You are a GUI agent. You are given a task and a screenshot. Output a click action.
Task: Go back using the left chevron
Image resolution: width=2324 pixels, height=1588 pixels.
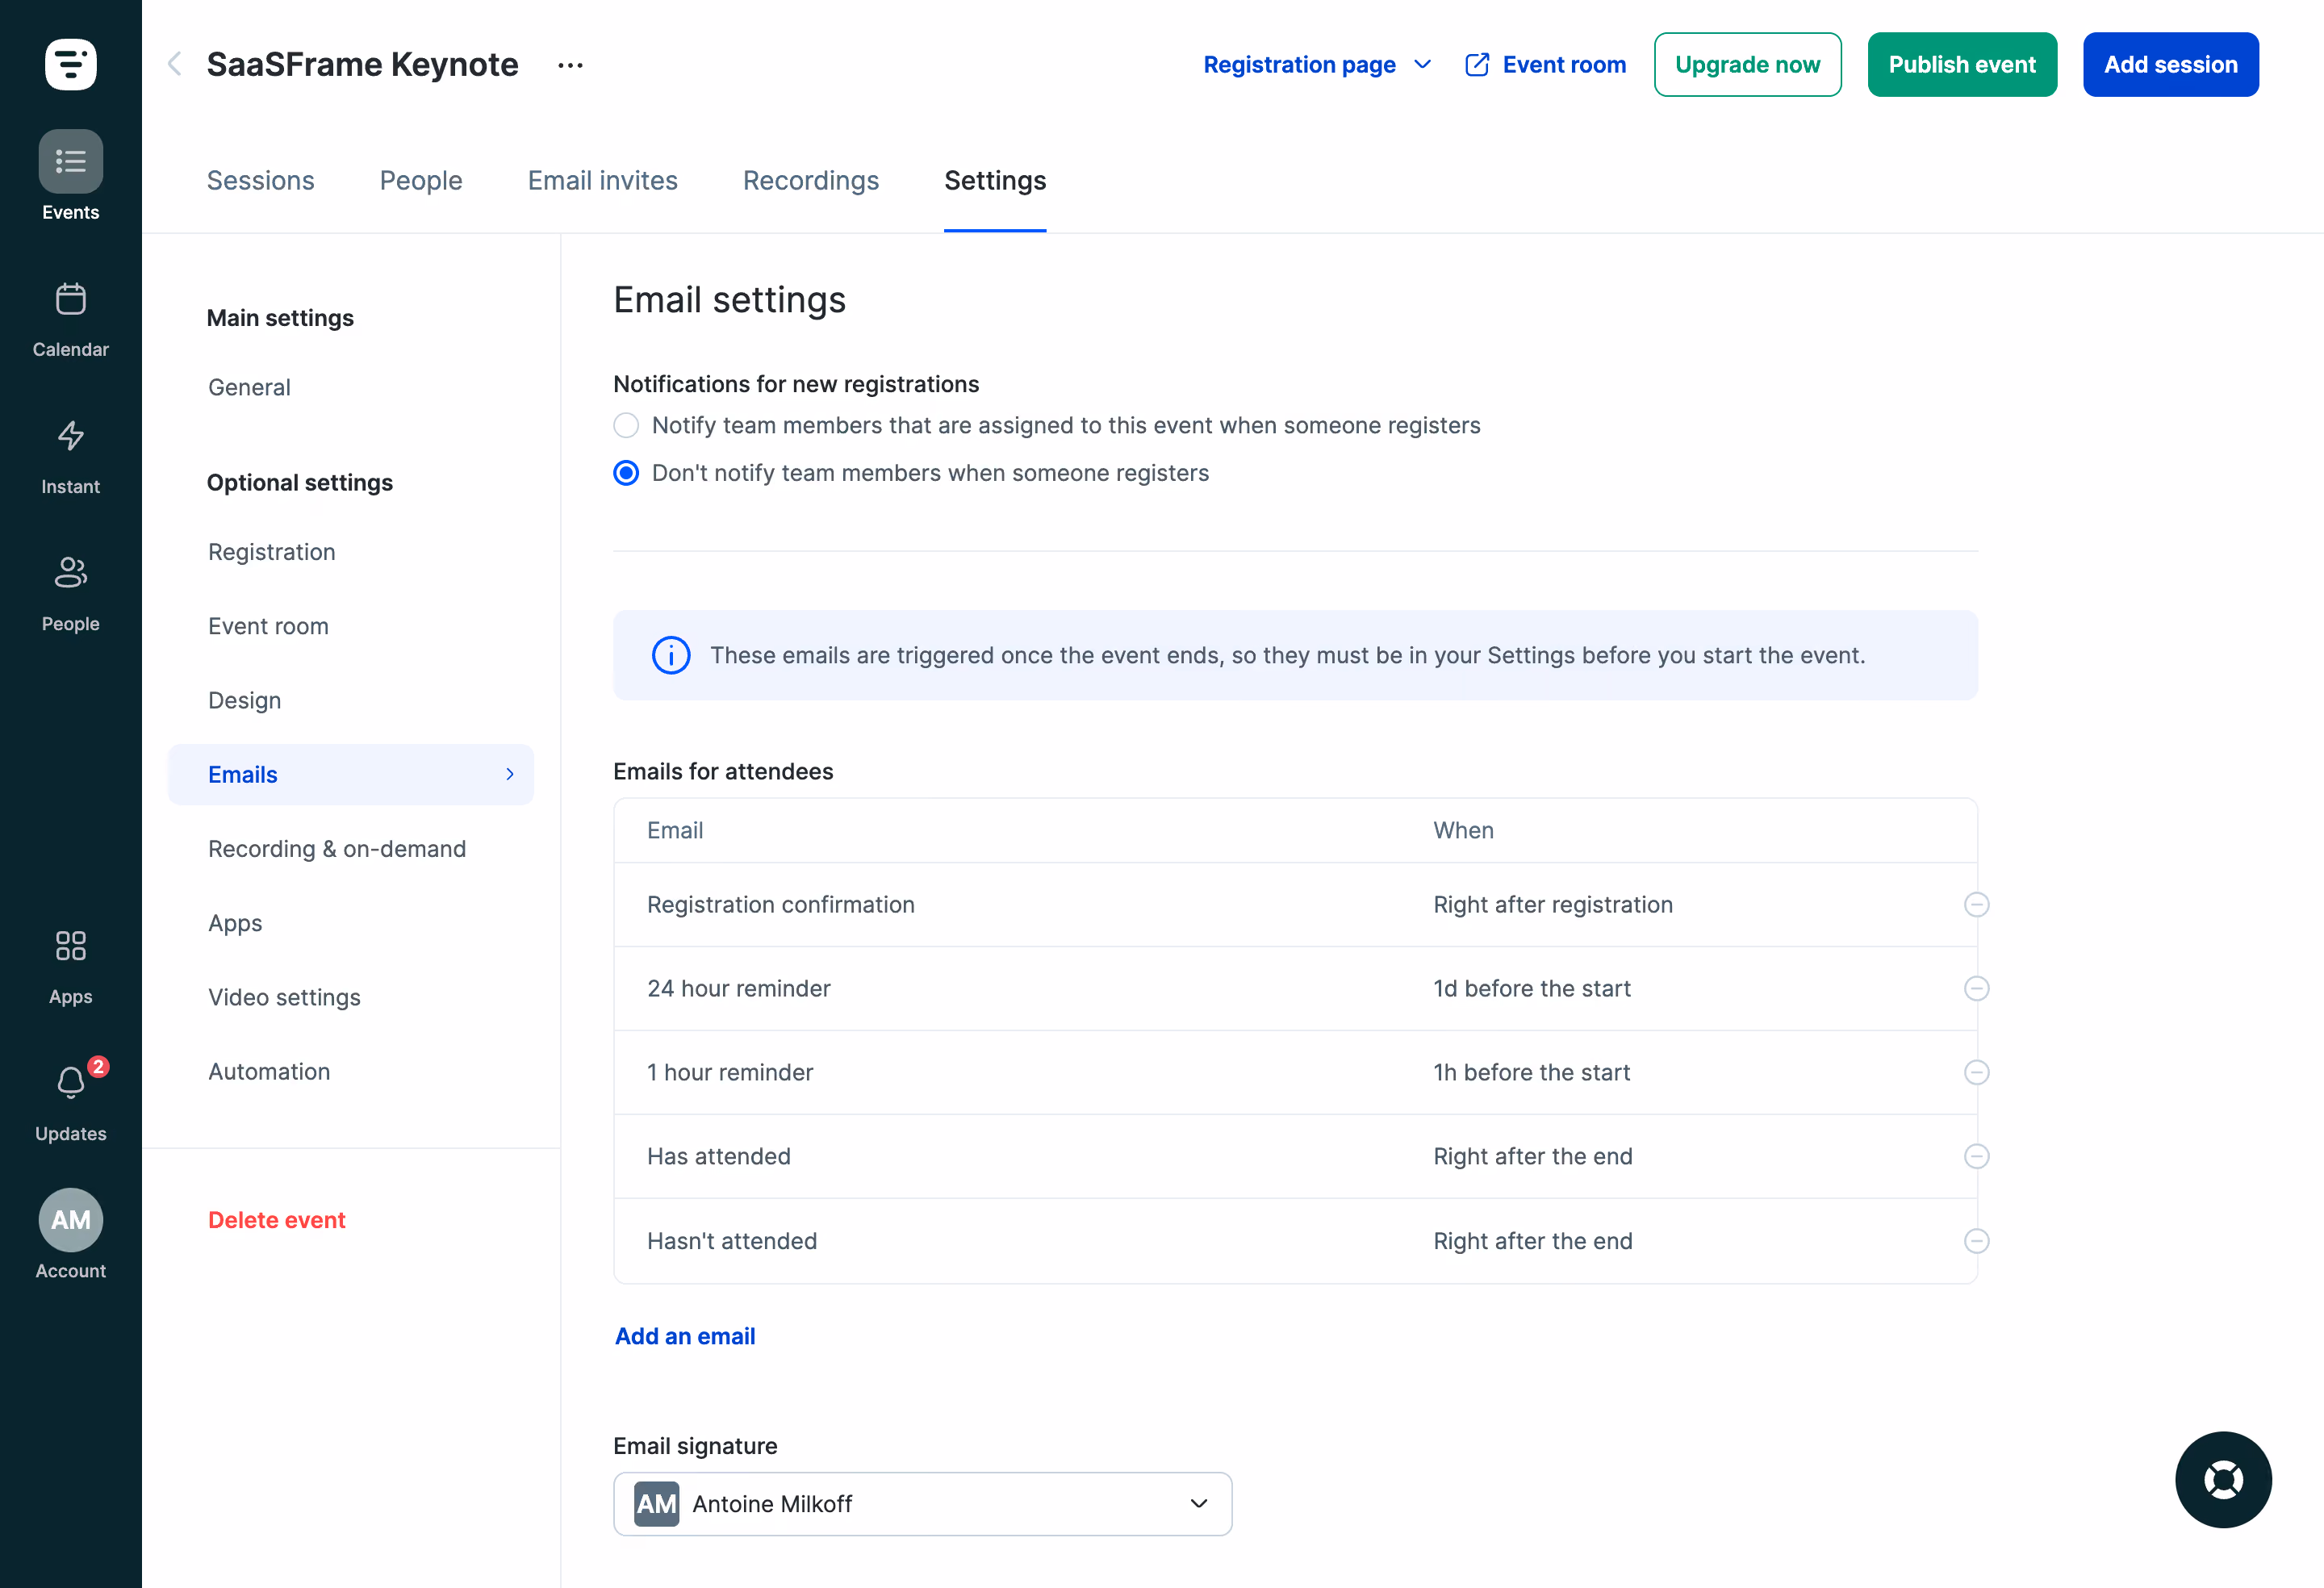pyautogui.click(x=174, y=64)
